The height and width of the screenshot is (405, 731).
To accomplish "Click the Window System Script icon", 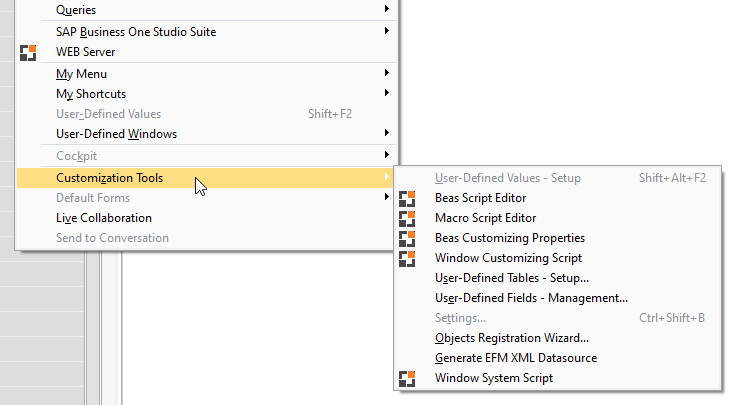I will [x=407, y=378].
